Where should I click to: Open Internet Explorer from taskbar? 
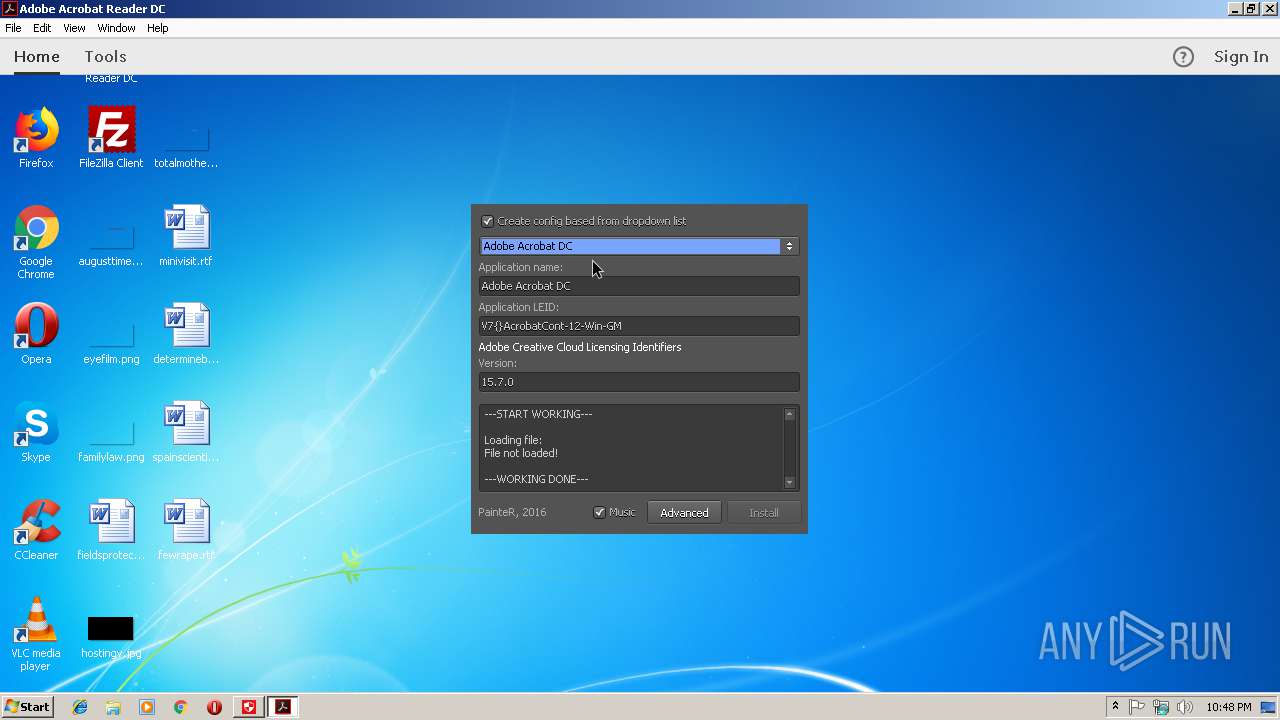click(80, 707)
